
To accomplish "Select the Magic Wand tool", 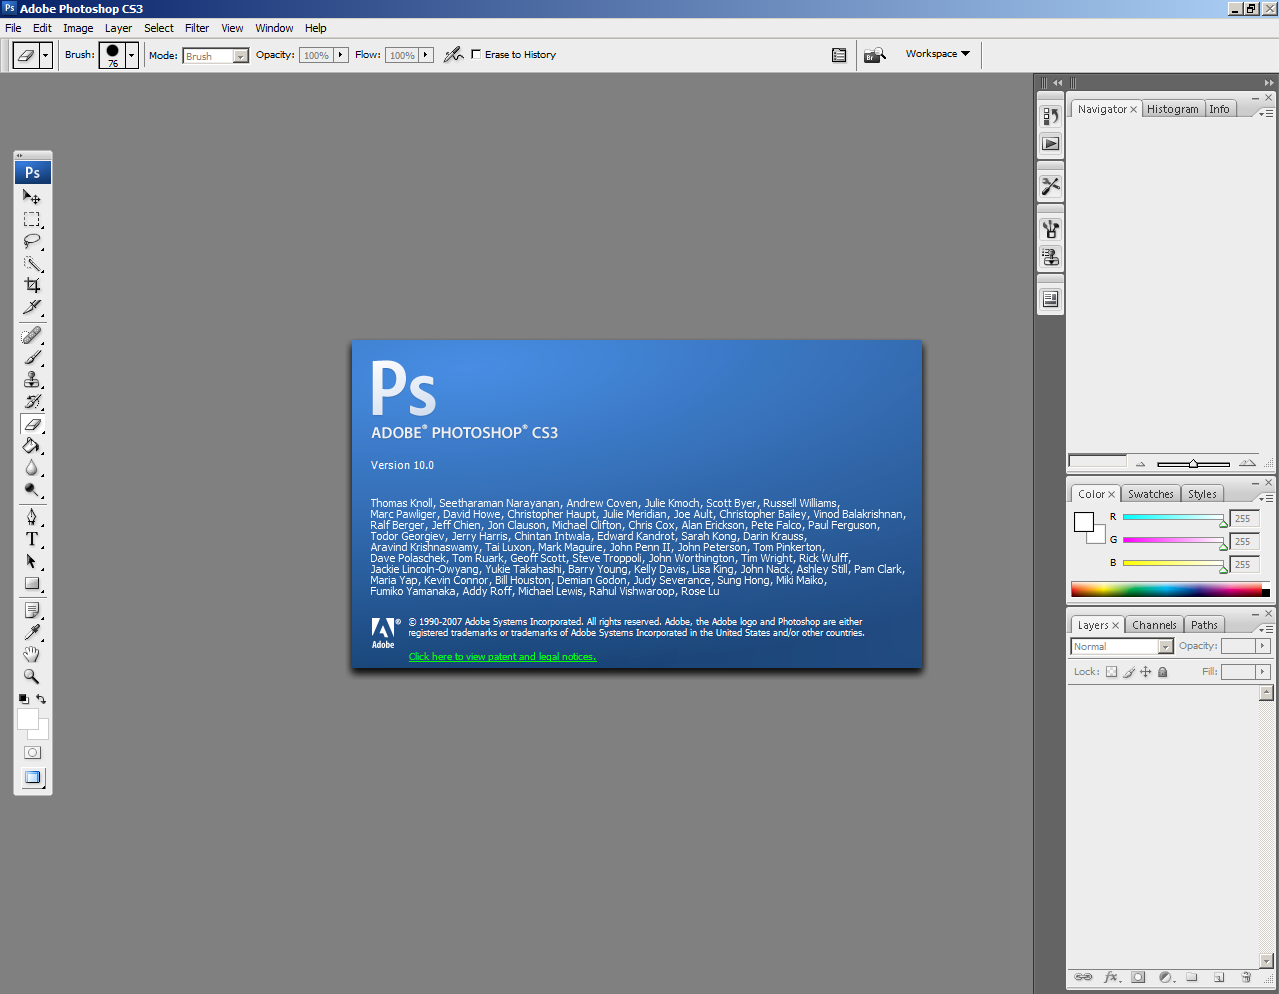I will (x=32, y=264).
